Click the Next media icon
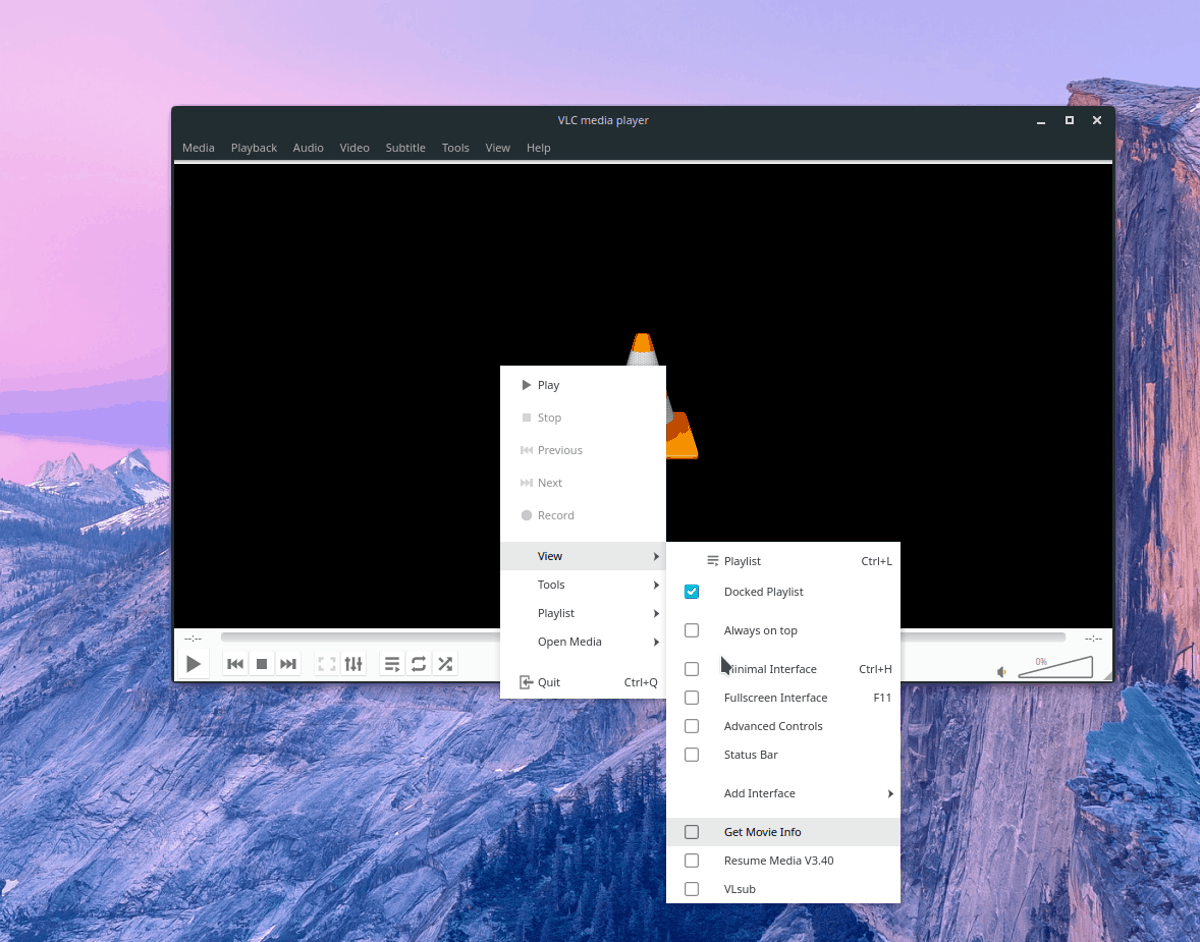Viewport: 1200px width, 942px height. tap(288, 663)
